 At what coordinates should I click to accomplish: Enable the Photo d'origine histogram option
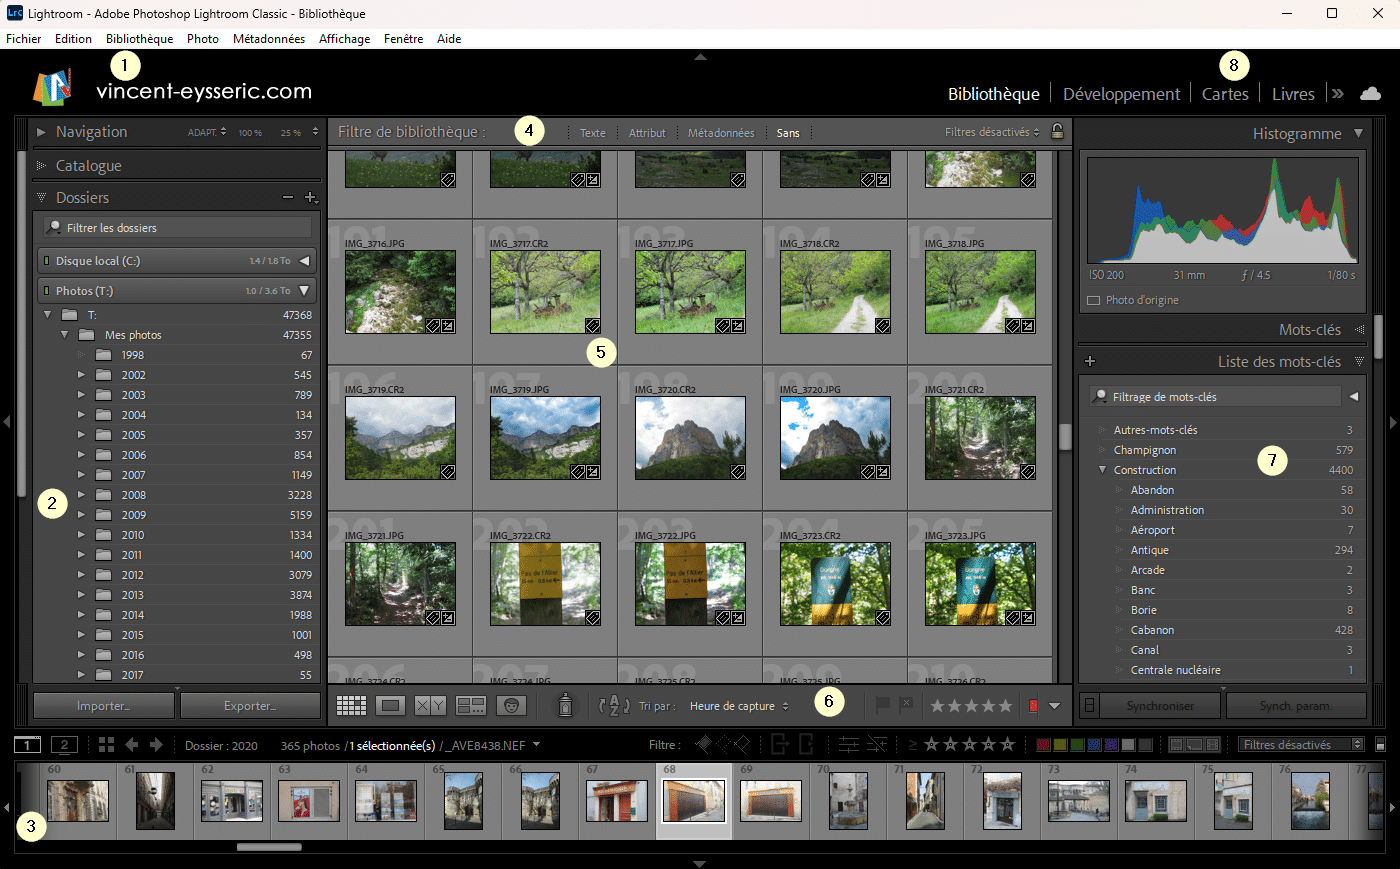tap(1092, 299)
